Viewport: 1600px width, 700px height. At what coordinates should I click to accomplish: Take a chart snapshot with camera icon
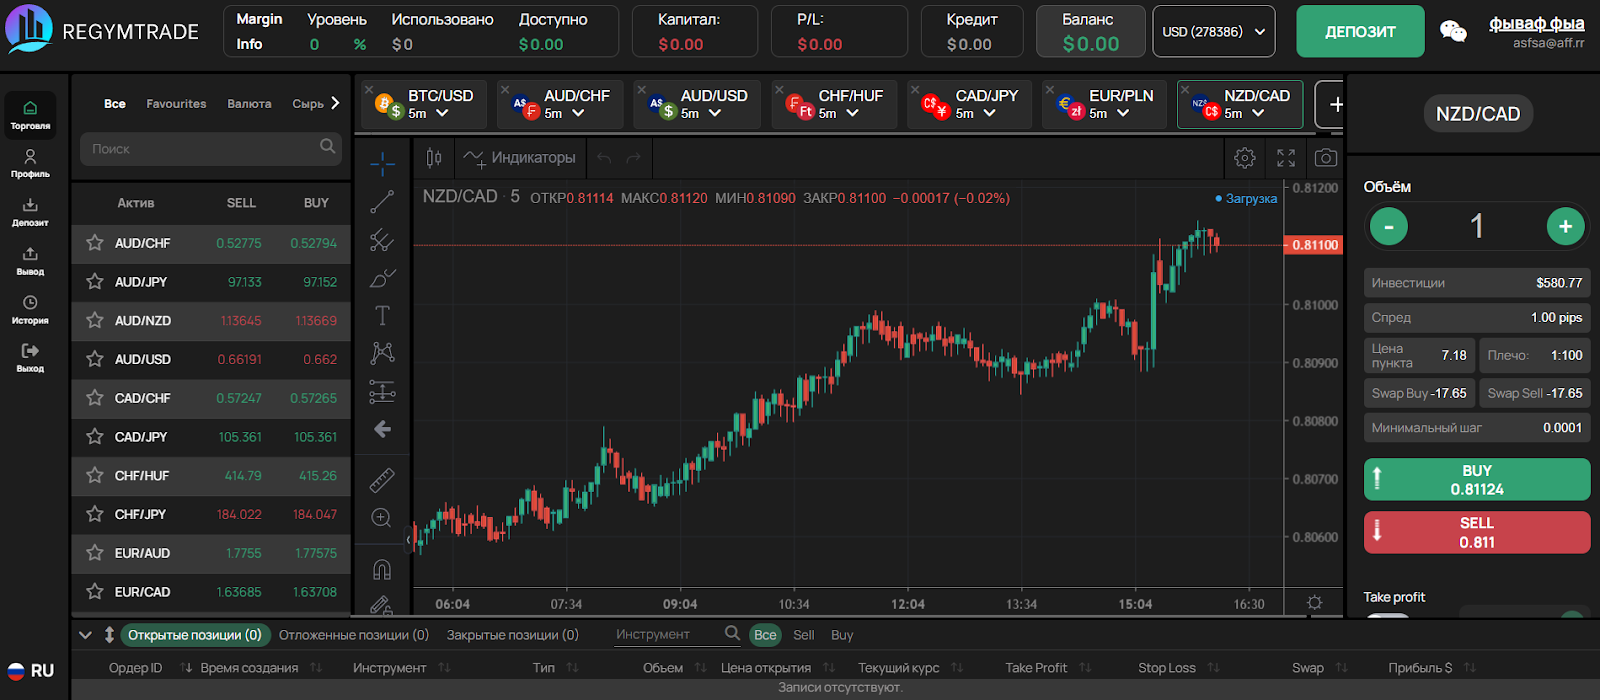coord(1325,158)
